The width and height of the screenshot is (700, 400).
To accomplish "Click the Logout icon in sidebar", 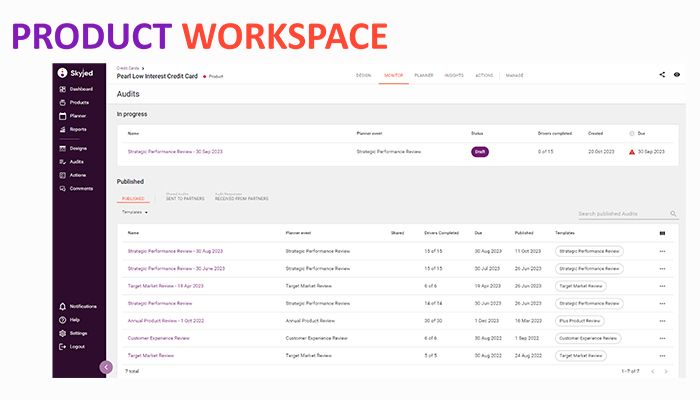I will tap(63, 346).
